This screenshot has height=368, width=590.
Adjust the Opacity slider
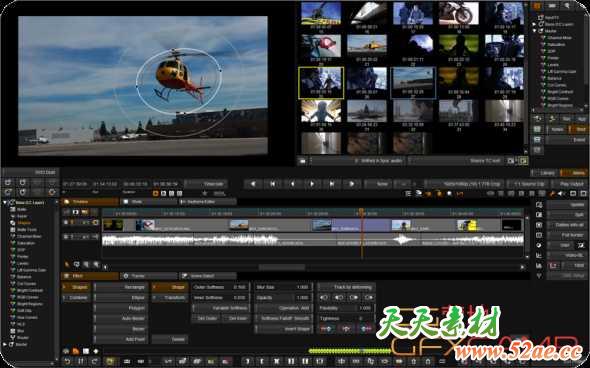284,297
